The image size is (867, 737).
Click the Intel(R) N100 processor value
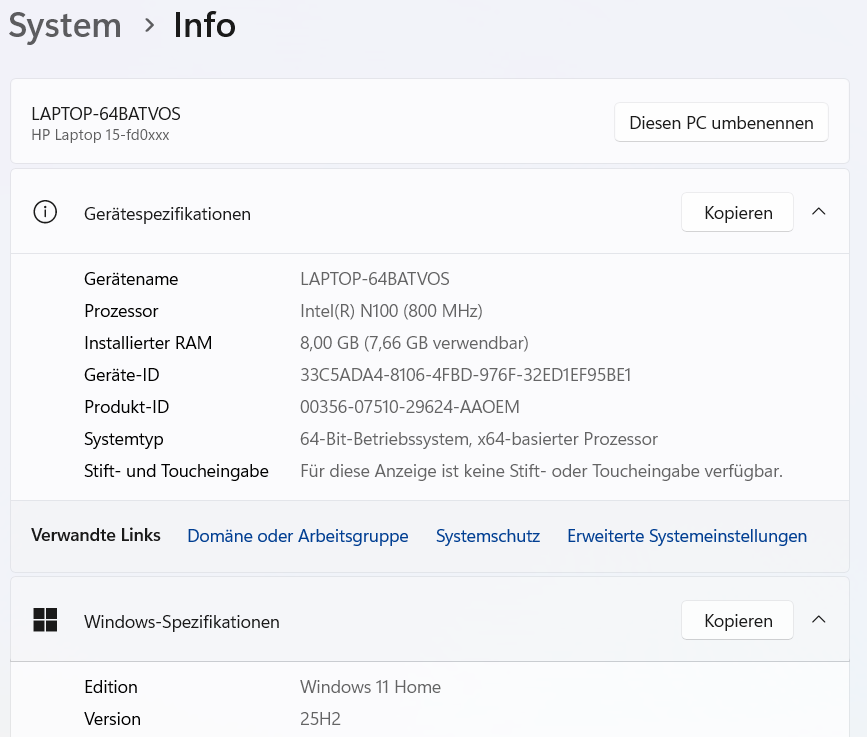click(391, 311)
